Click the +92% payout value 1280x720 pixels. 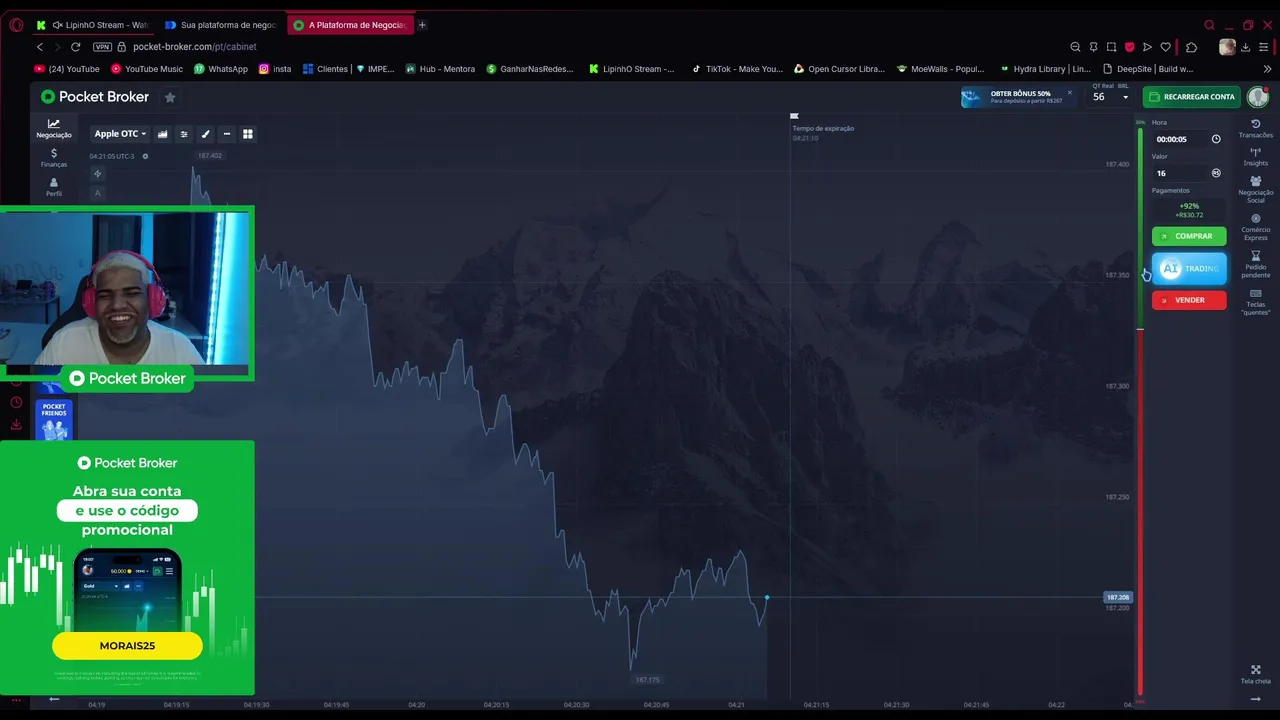tap(1189, 206)
